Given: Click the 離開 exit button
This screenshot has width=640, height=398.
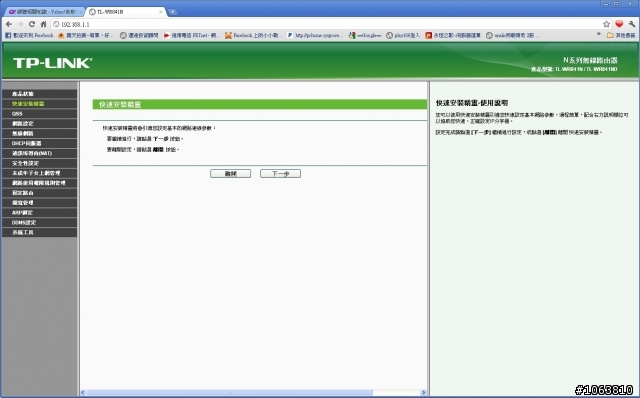Looking at the screenshot, I should click(x=231, y=174).
